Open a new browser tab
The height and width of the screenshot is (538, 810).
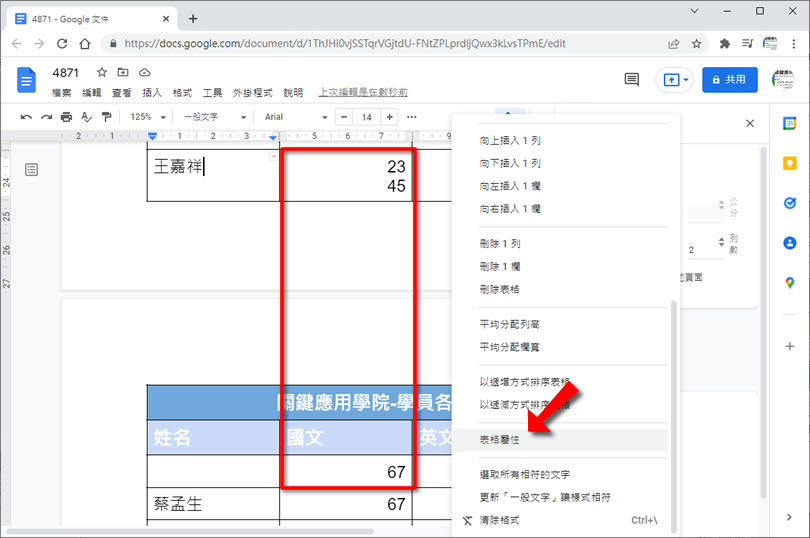point(193,19)
